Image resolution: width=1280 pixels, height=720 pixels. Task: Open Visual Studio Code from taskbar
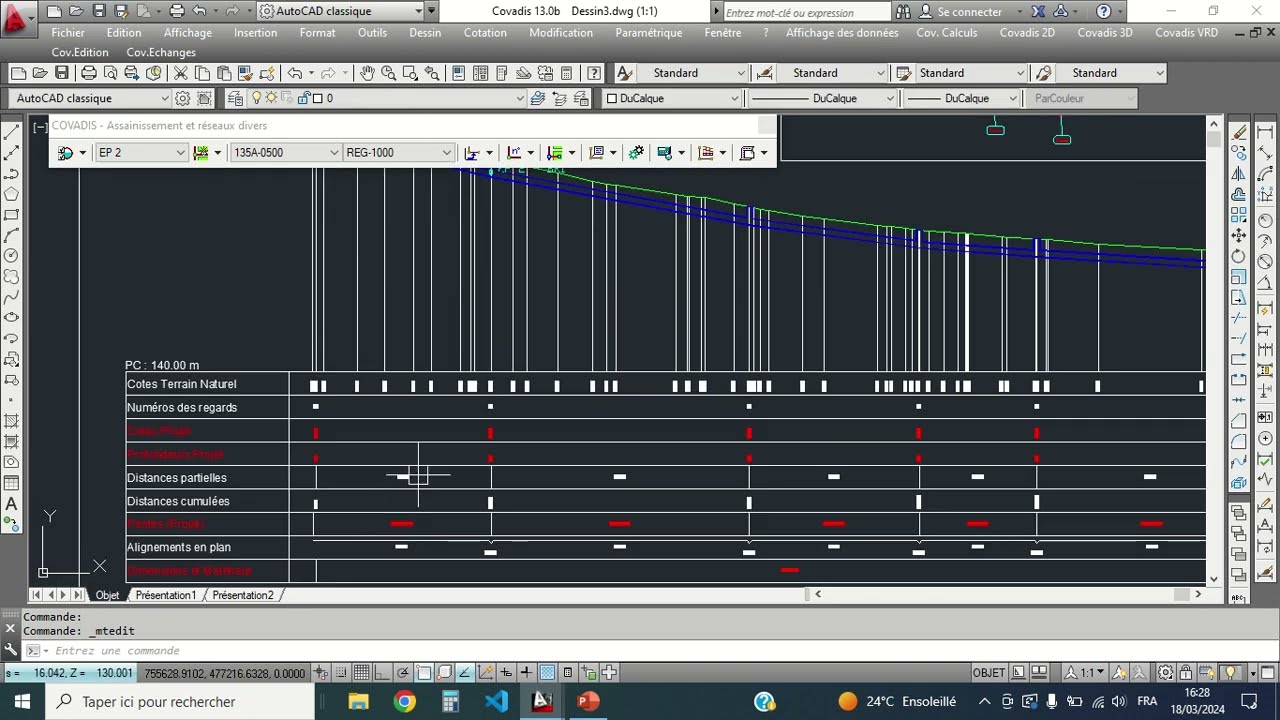(x=497, y=701)
